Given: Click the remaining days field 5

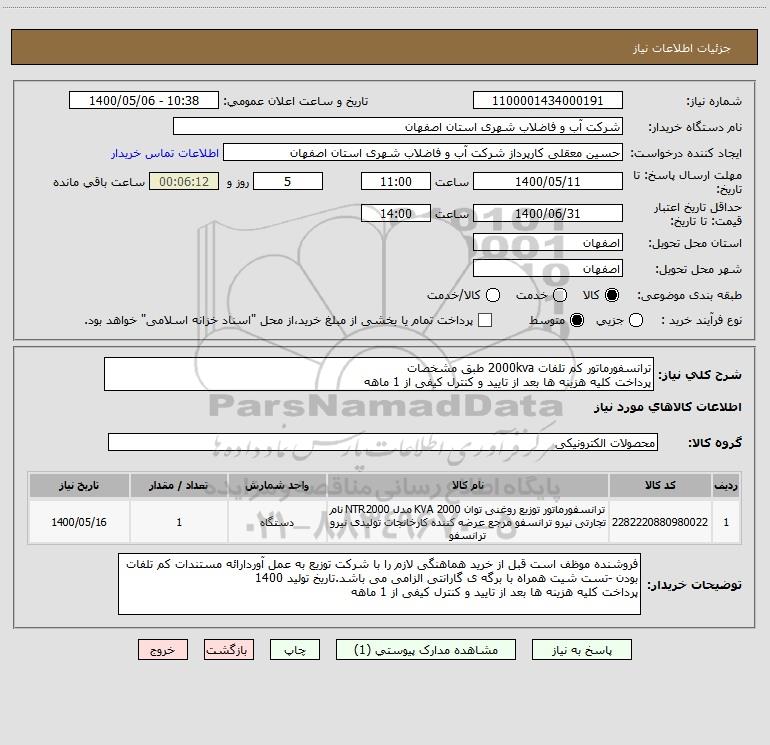Looking at the screenshot, I should click(x=288, y=182).
